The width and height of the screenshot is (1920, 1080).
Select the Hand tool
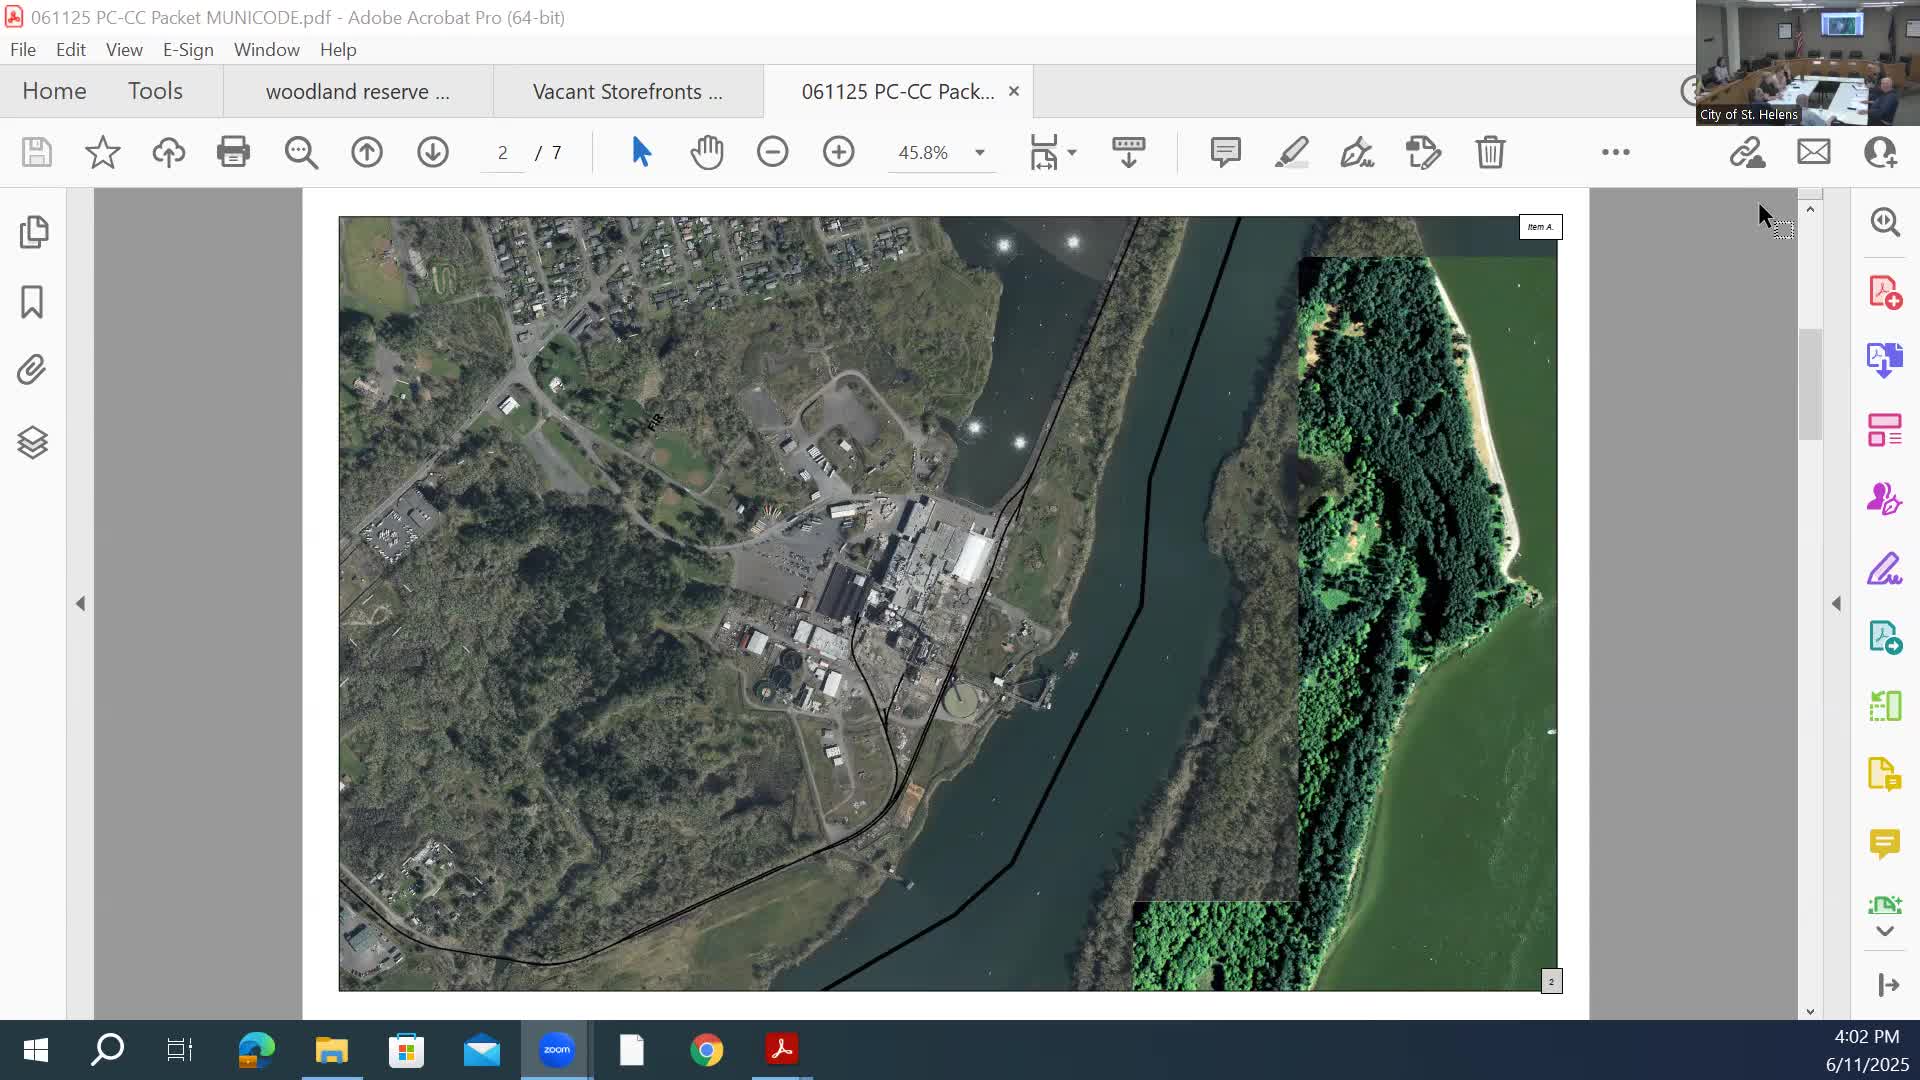[708, 152]
